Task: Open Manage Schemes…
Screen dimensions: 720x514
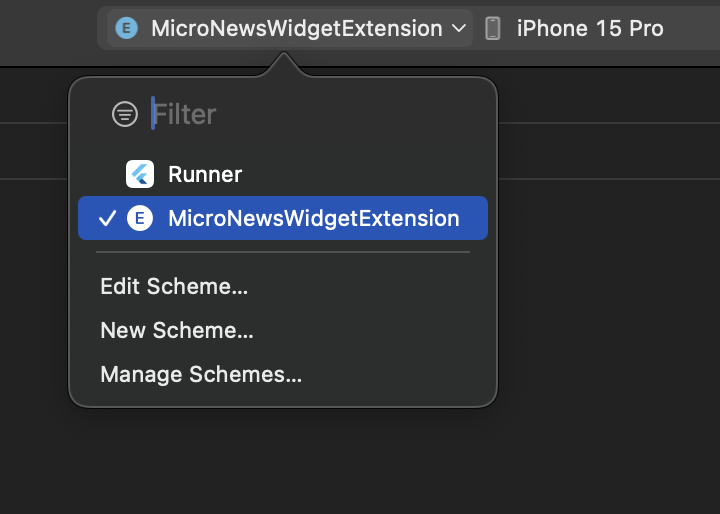Action: [201, 375]
